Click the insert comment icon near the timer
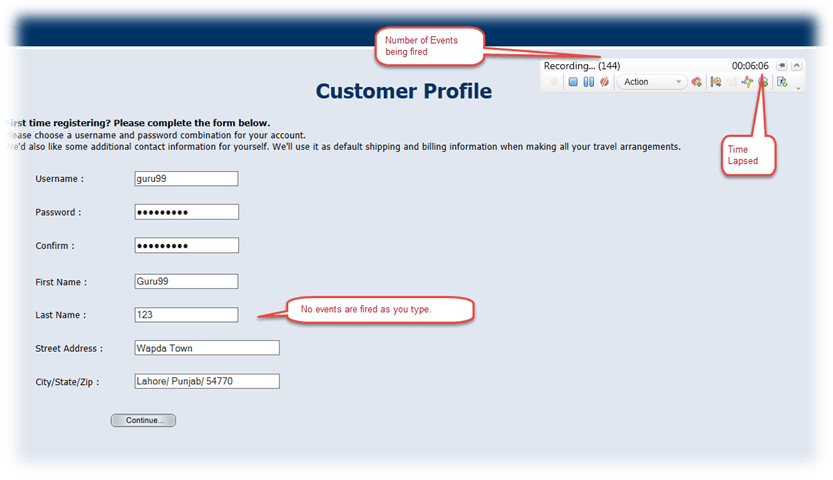Screen dimensions: 833x480 coord(762,82)
